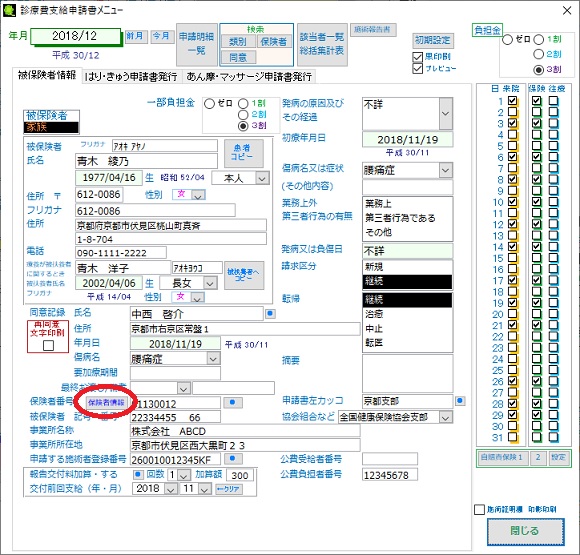Screen dimensions: 580x555
Task: Toggle the 報告交付料加算 blue dot indicator
Action: [x=138, y=474]
